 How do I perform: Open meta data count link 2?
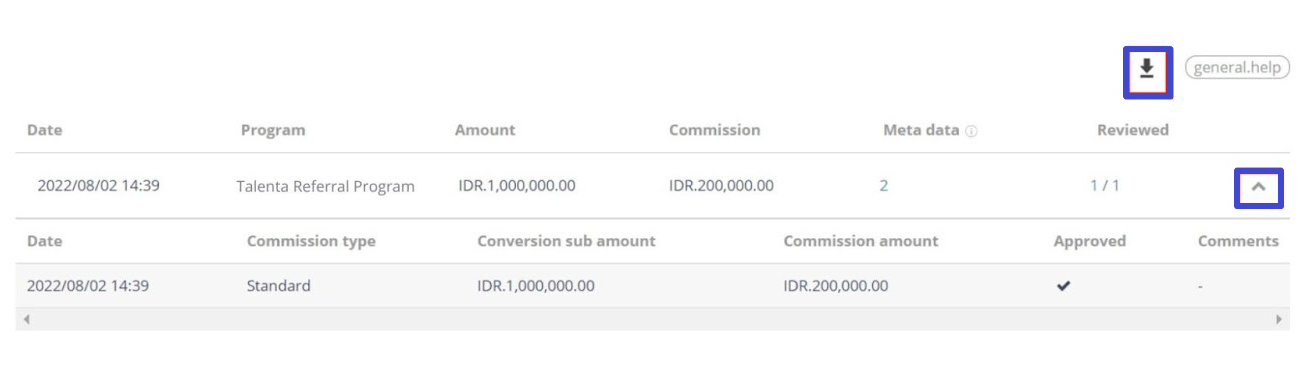pyautogui.click(x=884, y=186)
